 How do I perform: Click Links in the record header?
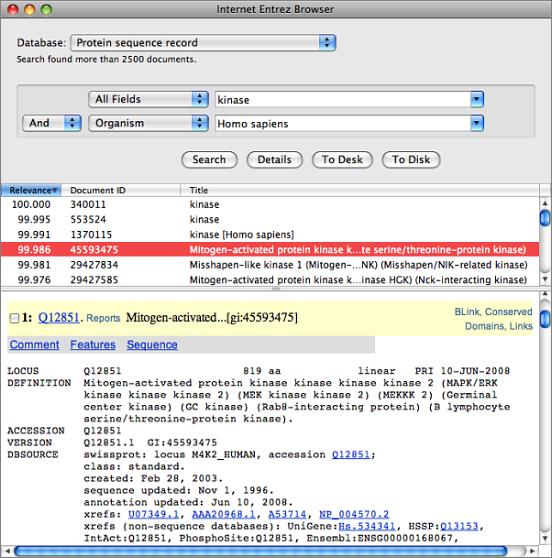tap(521, 326)
